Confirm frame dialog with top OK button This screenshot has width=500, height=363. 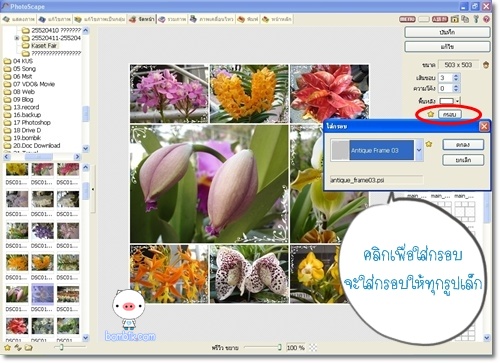(x=463, y=145)
